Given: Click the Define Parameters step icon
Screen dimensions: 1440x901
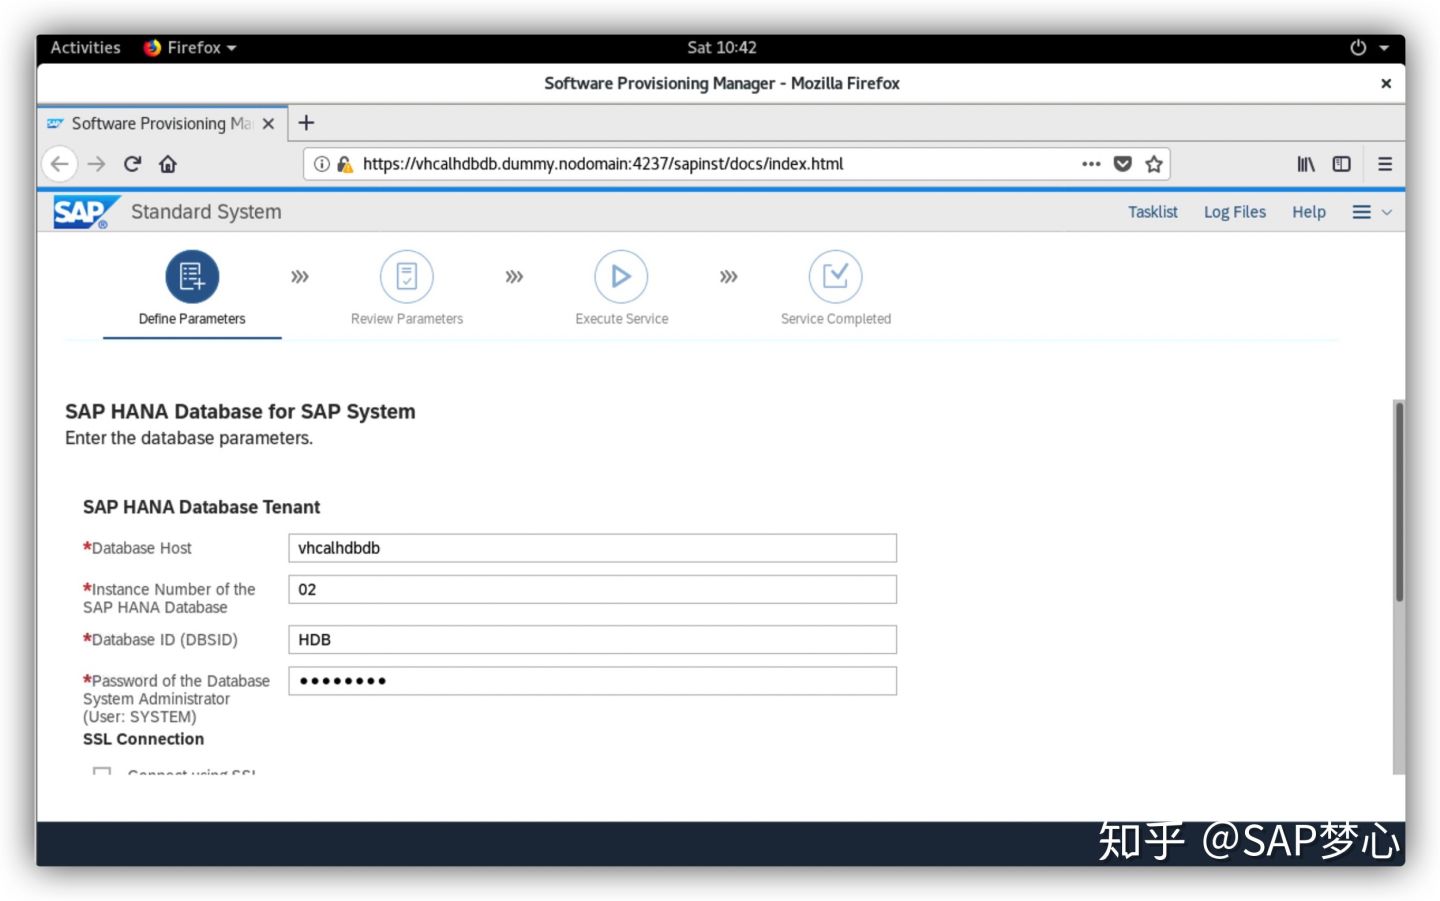Looking at the screenshot, I should (192, 276).
